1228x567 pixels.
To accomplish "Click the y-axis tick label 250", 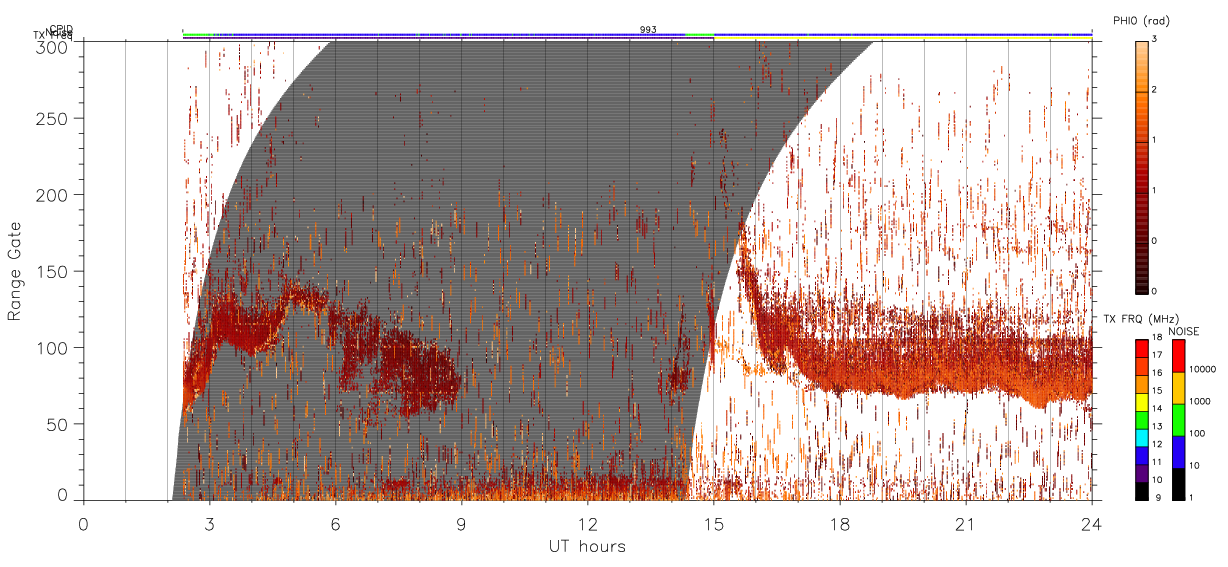I will pyautogui.click(x=52, y=118).
